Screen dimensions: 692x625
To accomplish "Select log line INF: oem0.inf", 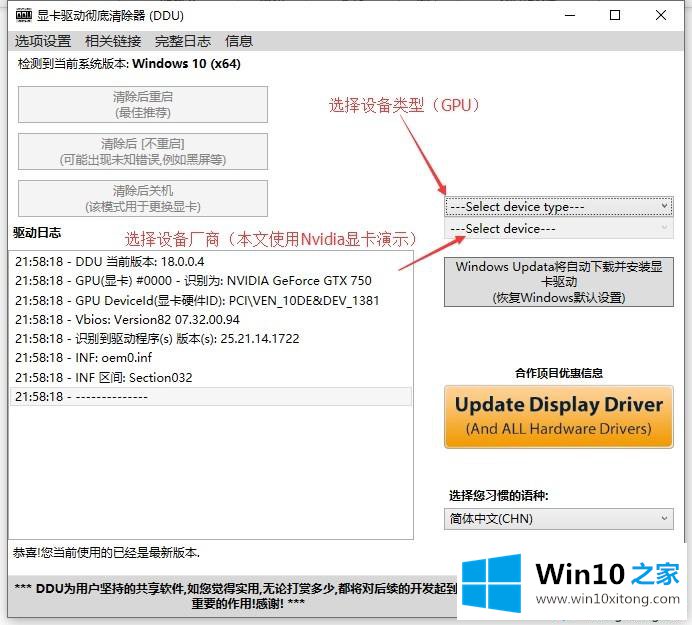I will point(211,358).
